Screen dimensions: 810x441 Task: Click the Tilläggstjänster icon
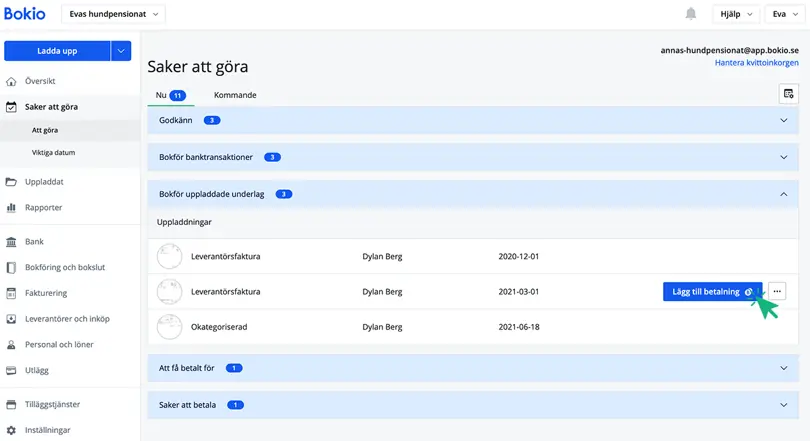tap(11, 404)
